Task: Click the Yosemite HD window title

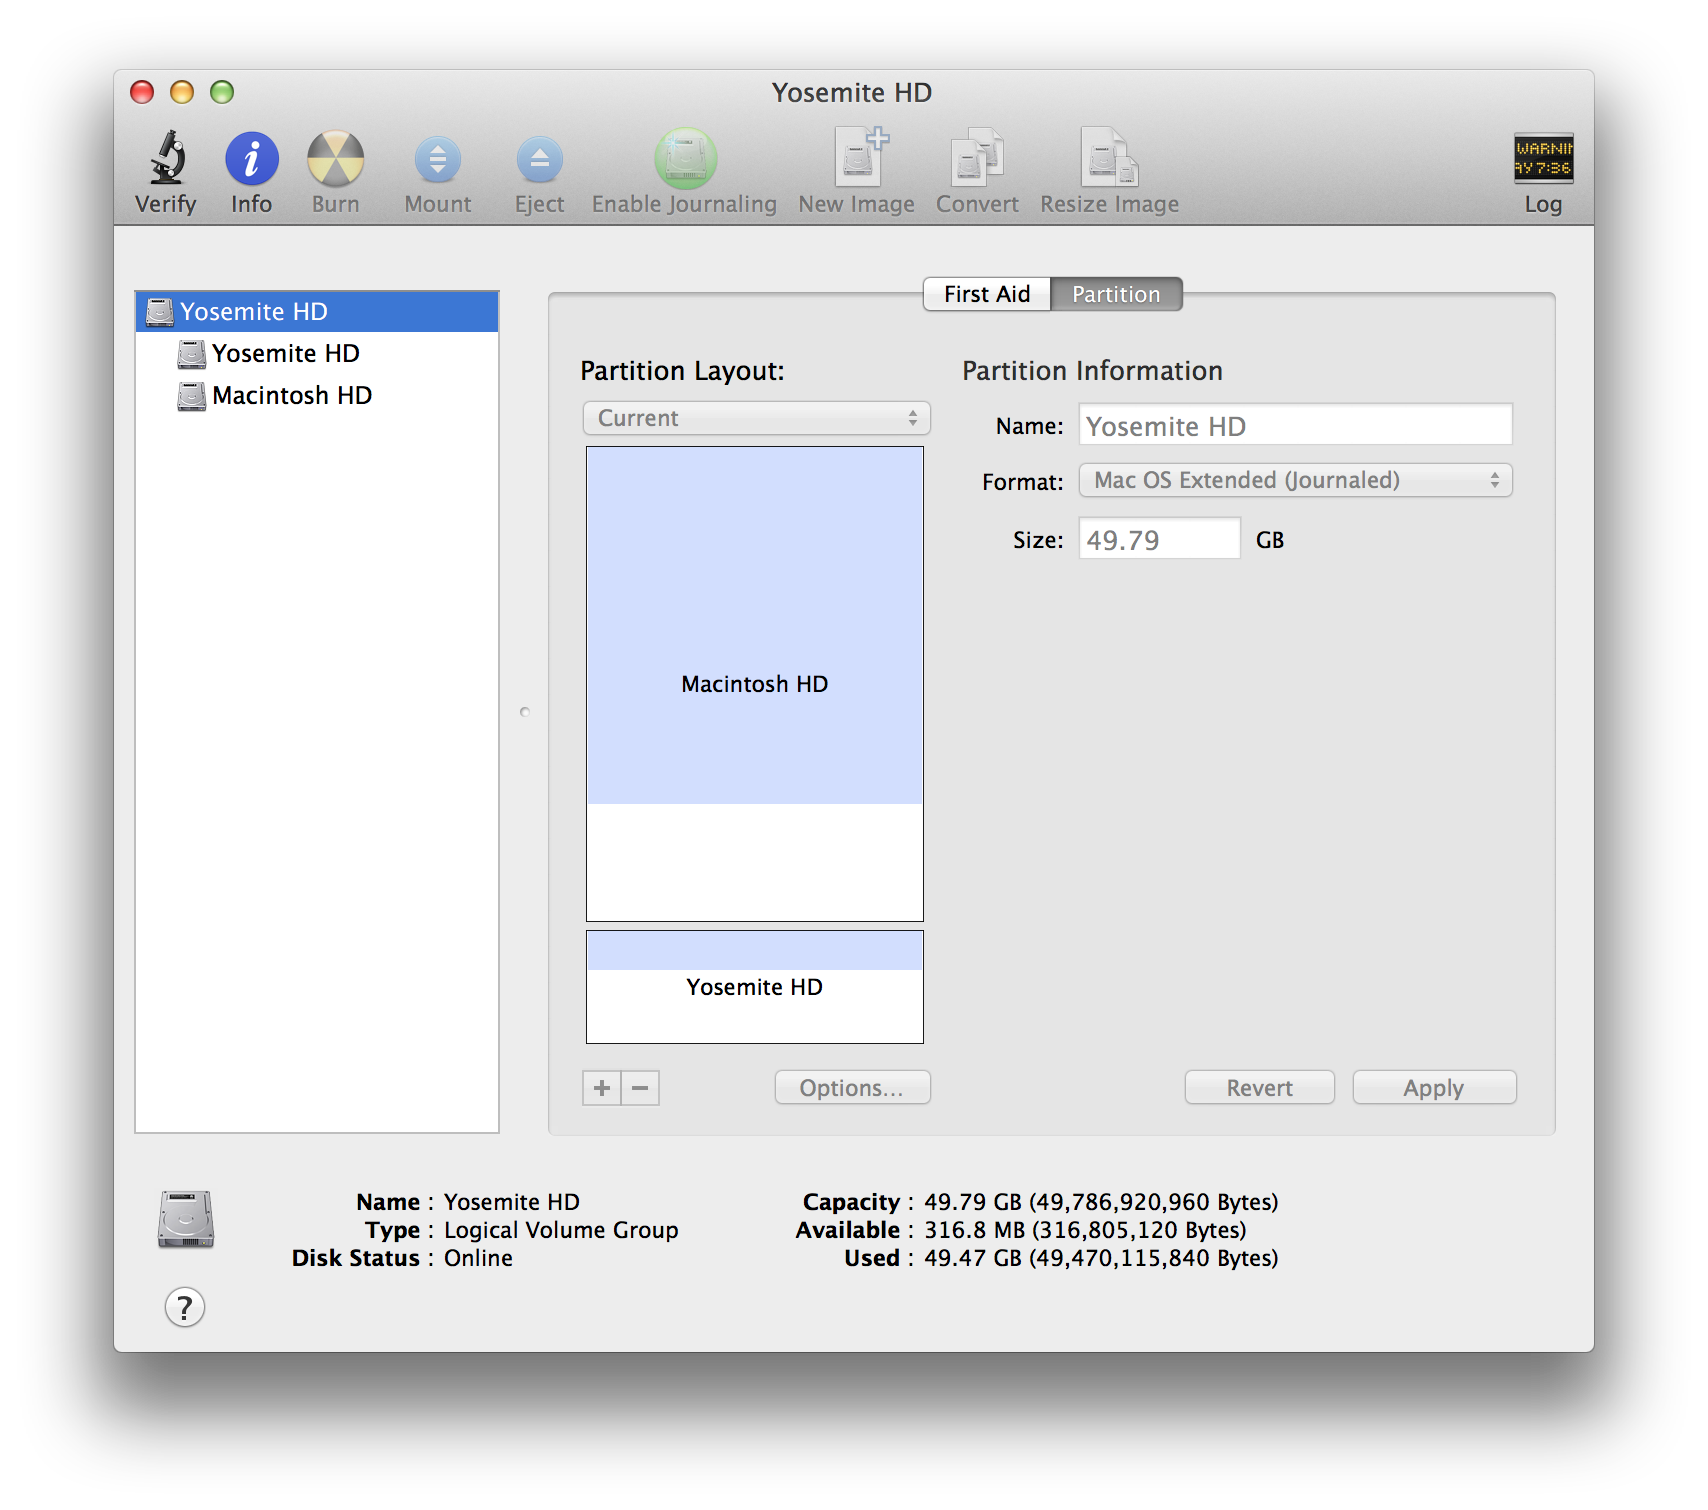Action: [852, 93]
